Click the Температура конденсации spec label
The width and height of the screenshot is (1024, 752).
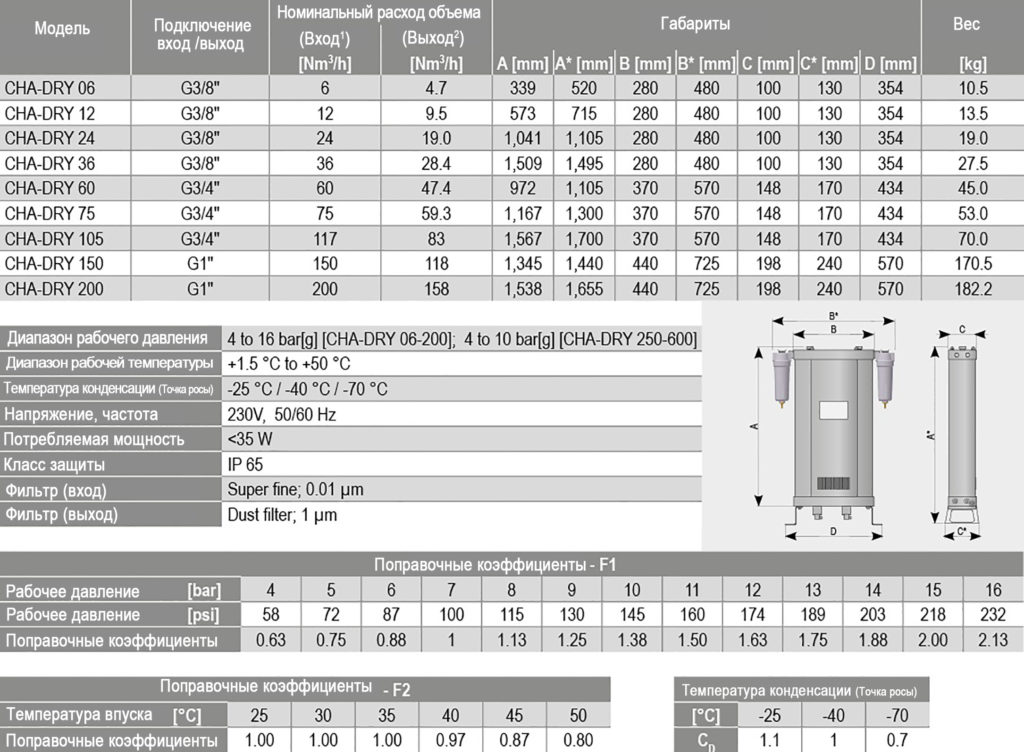click(x=108, y=388)
